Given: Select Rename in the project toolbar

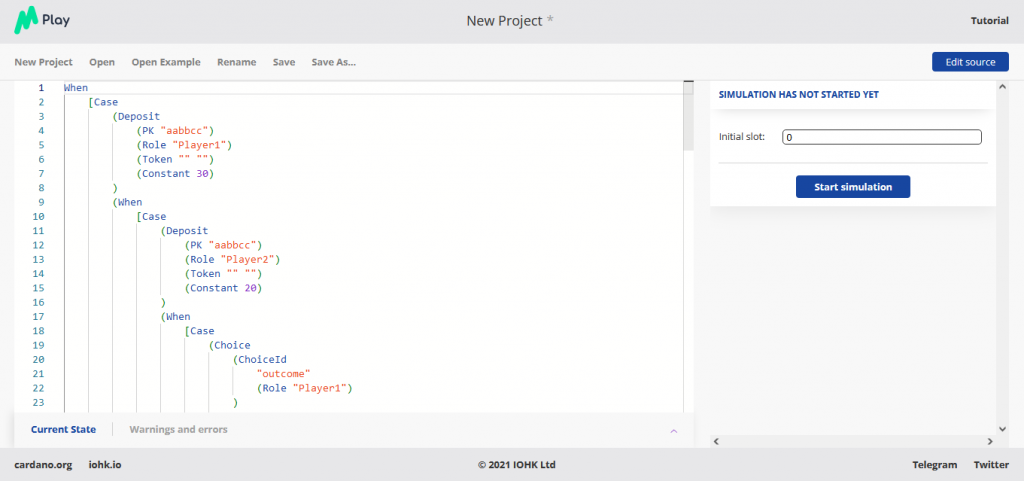Looking at the screenshot, I should click(x=236, y=62).
